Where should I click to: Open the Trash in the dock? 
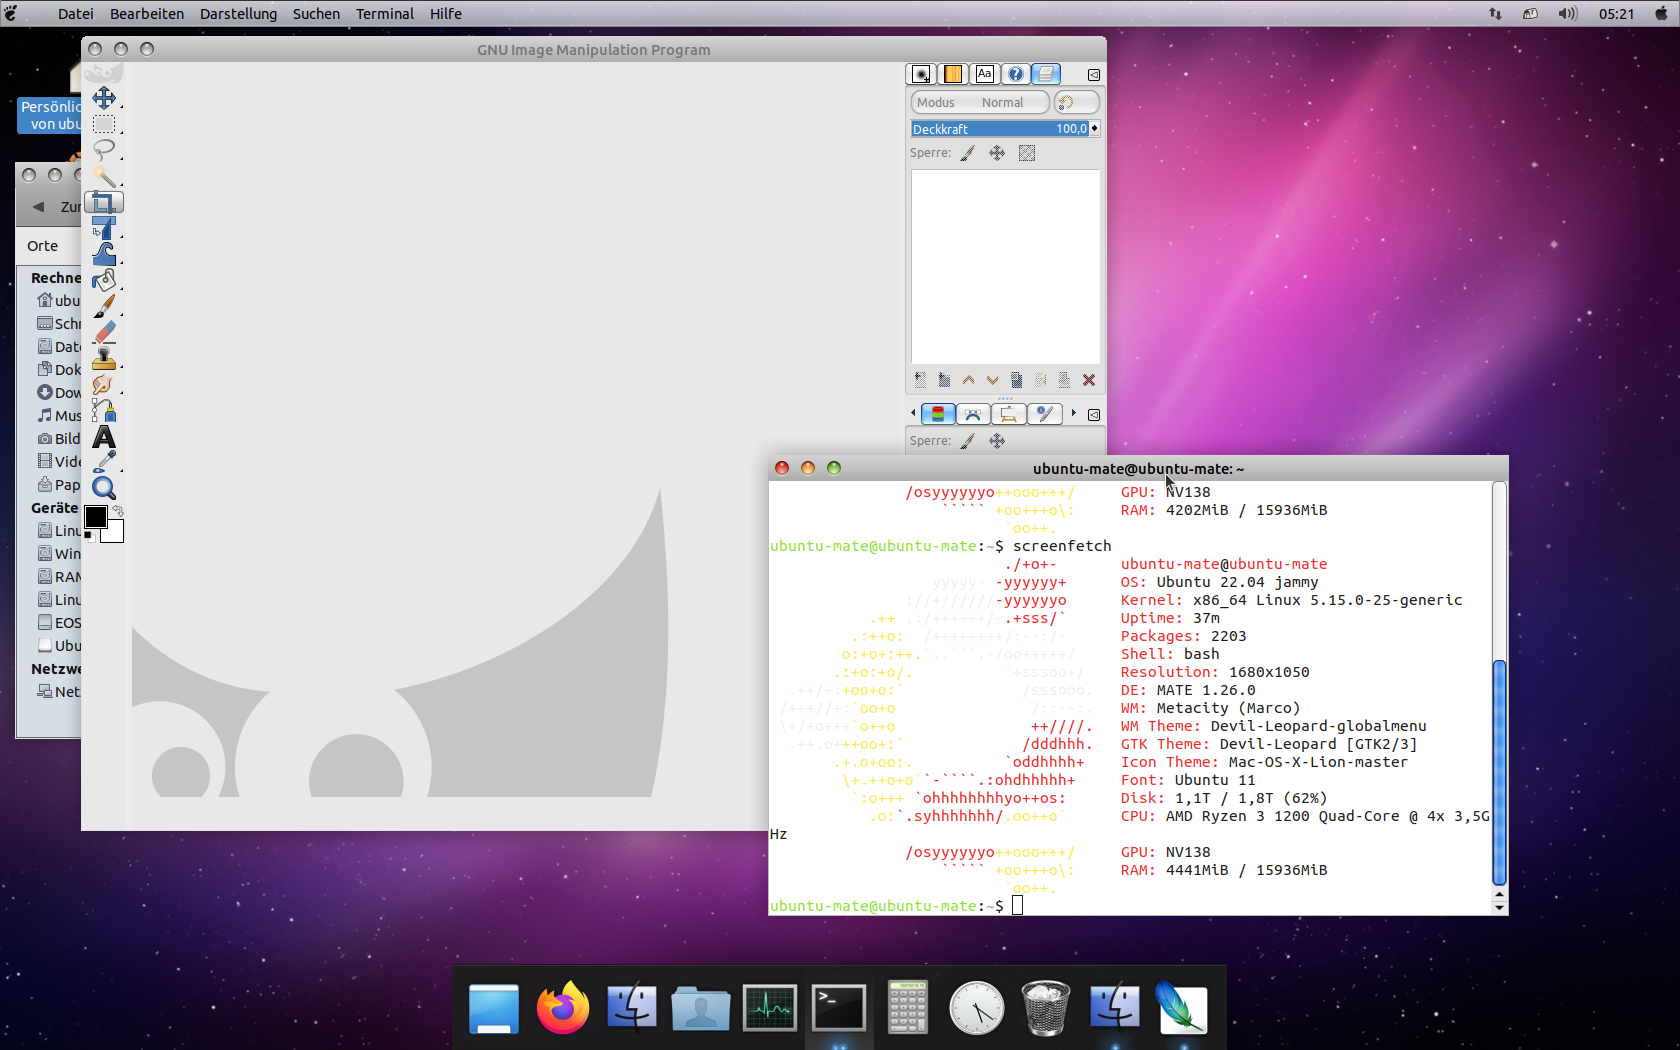pyautogui.click(x=1046, y=1008)
